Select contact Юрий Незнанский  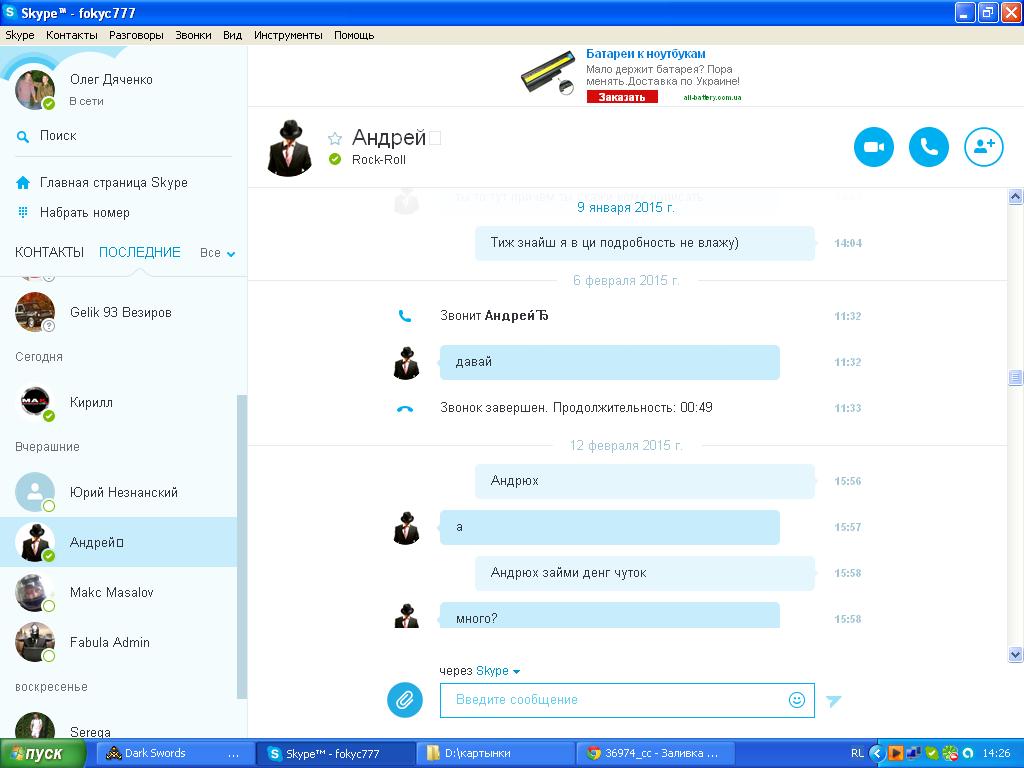(119, 492)
